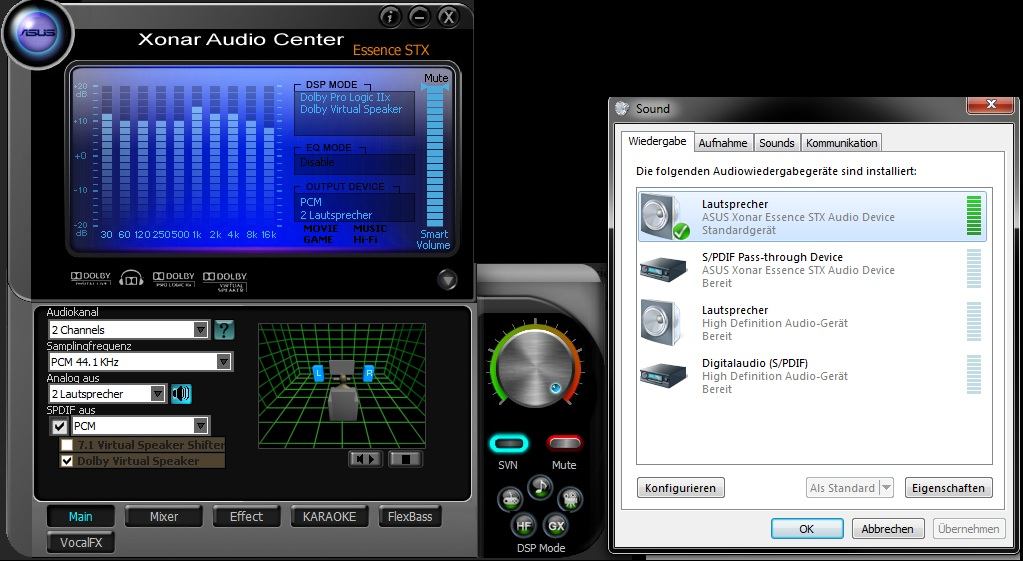
Task: Click Abbrechen in Sound dialog
Action: click(x=887, y=529)
